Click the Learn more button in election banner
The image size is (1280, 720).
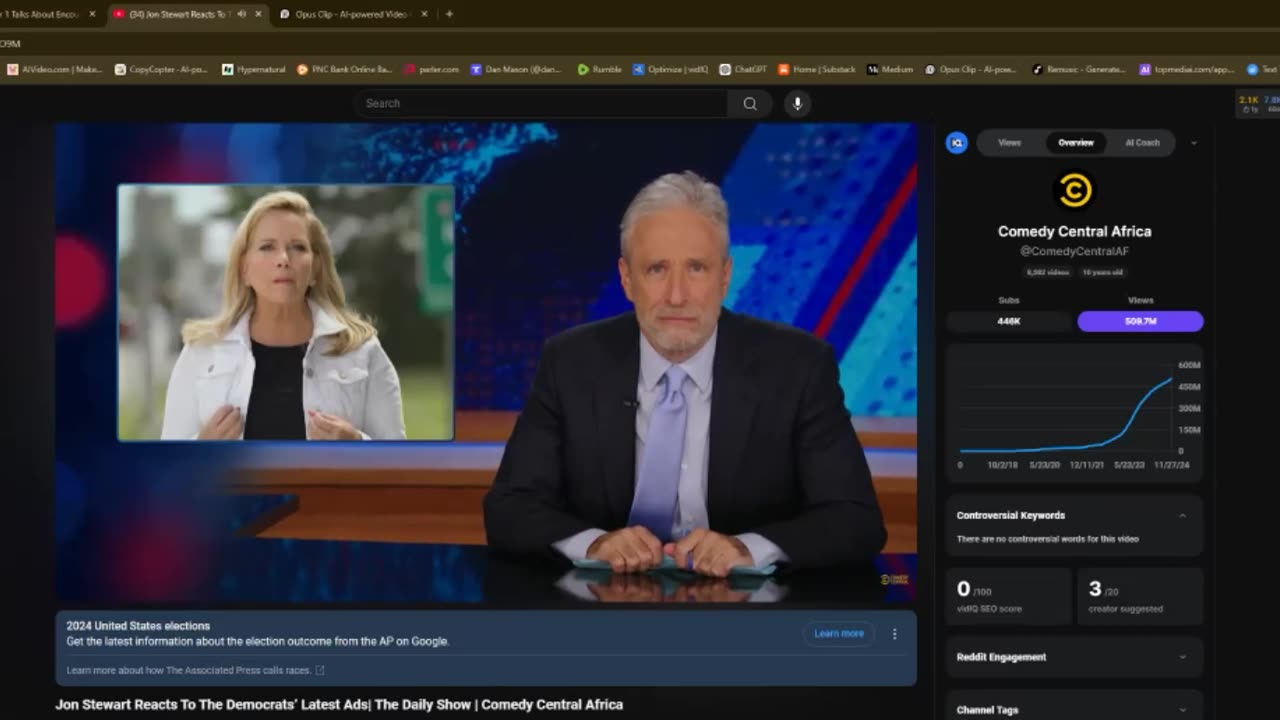[x=838, y=633]
